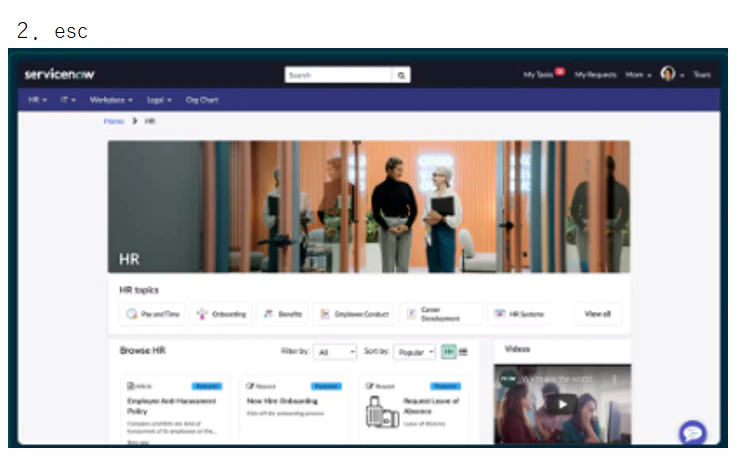
Task: Expand the More header menu
Action: (638, 74)
